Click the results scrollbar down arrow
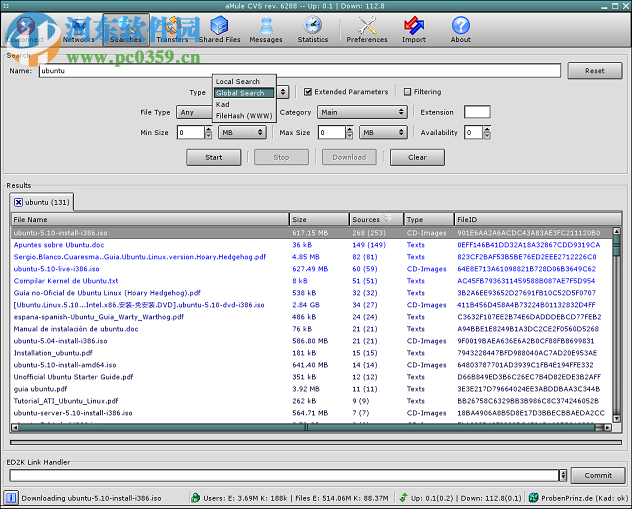Screen dimensions: 632x509 click(616, 418)
